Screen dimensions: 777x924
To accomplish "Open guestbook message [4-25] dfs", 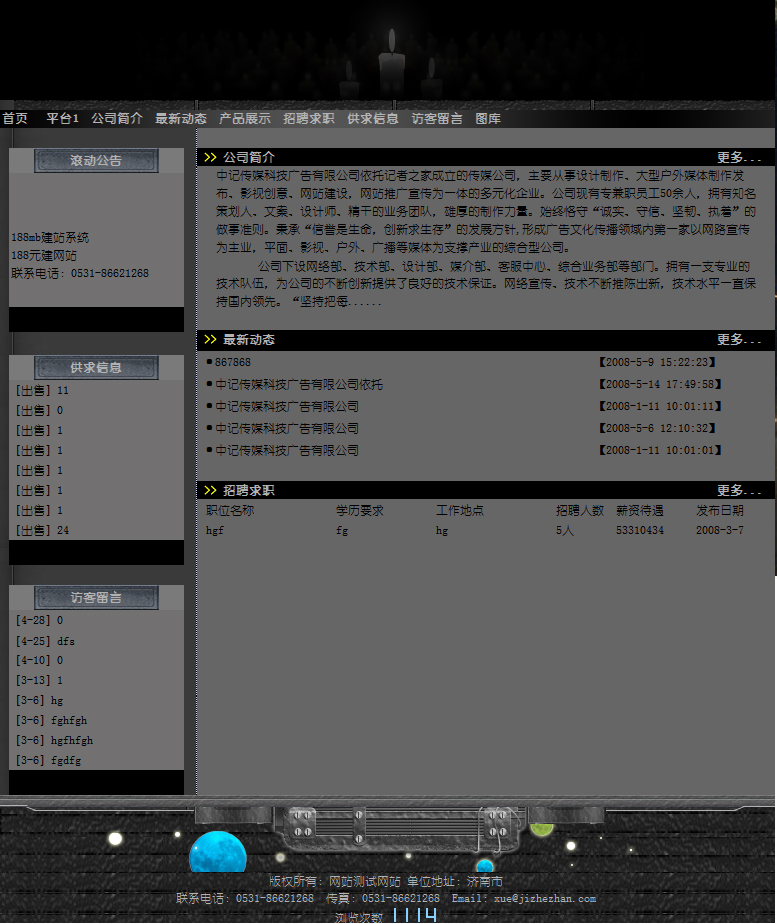I will click(46, 640).
